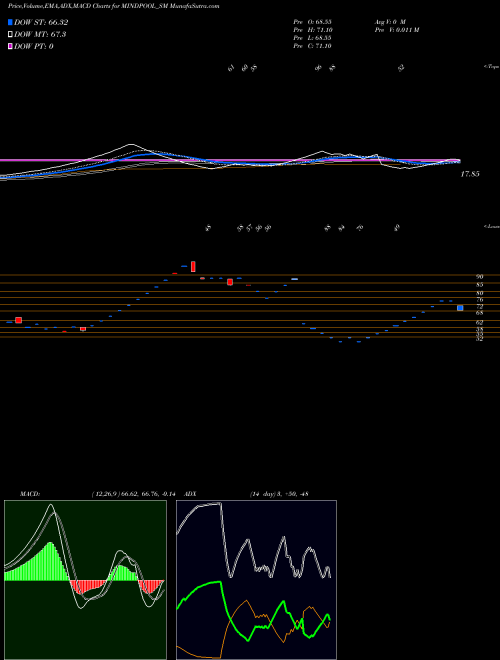Click the 62 price axis label

coord(479,322)
